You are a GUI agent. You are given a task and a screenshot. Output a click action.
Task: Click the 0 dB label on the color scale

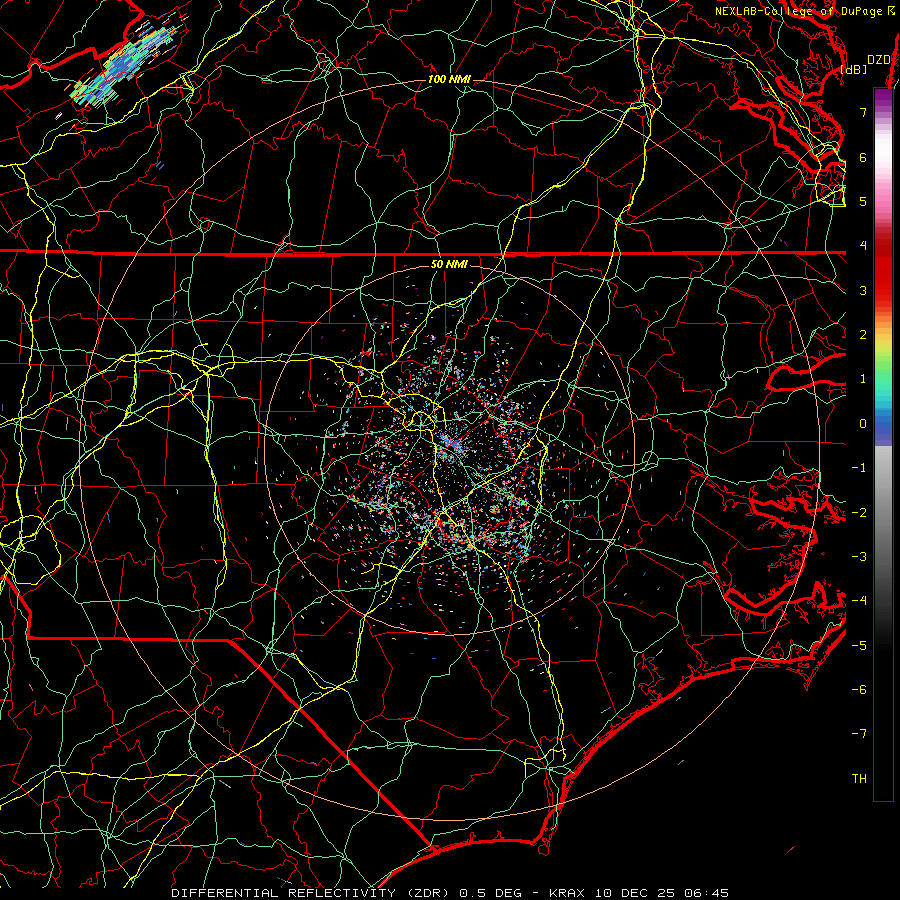pos(863,424)
